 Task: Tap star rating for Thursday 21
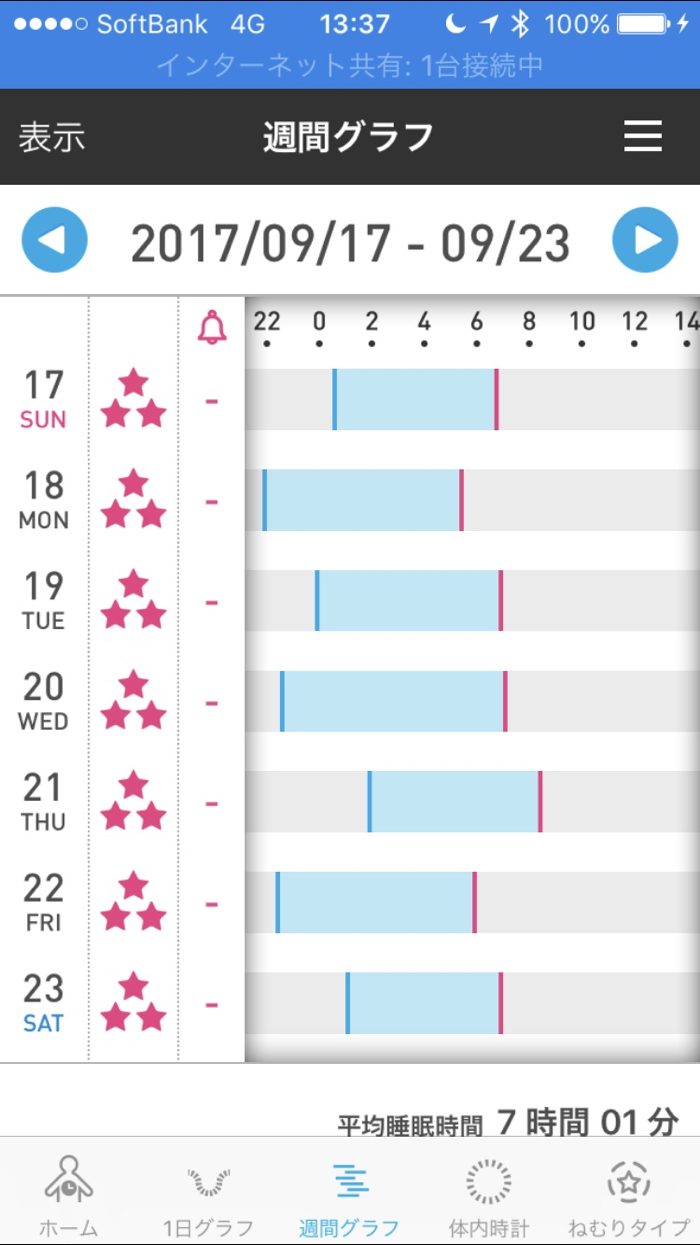134,802
